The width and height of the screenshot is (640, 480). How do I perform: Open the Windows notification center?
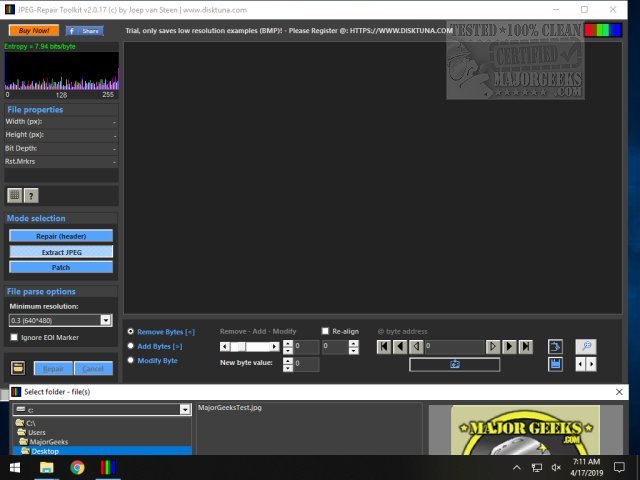click(619, 468)
